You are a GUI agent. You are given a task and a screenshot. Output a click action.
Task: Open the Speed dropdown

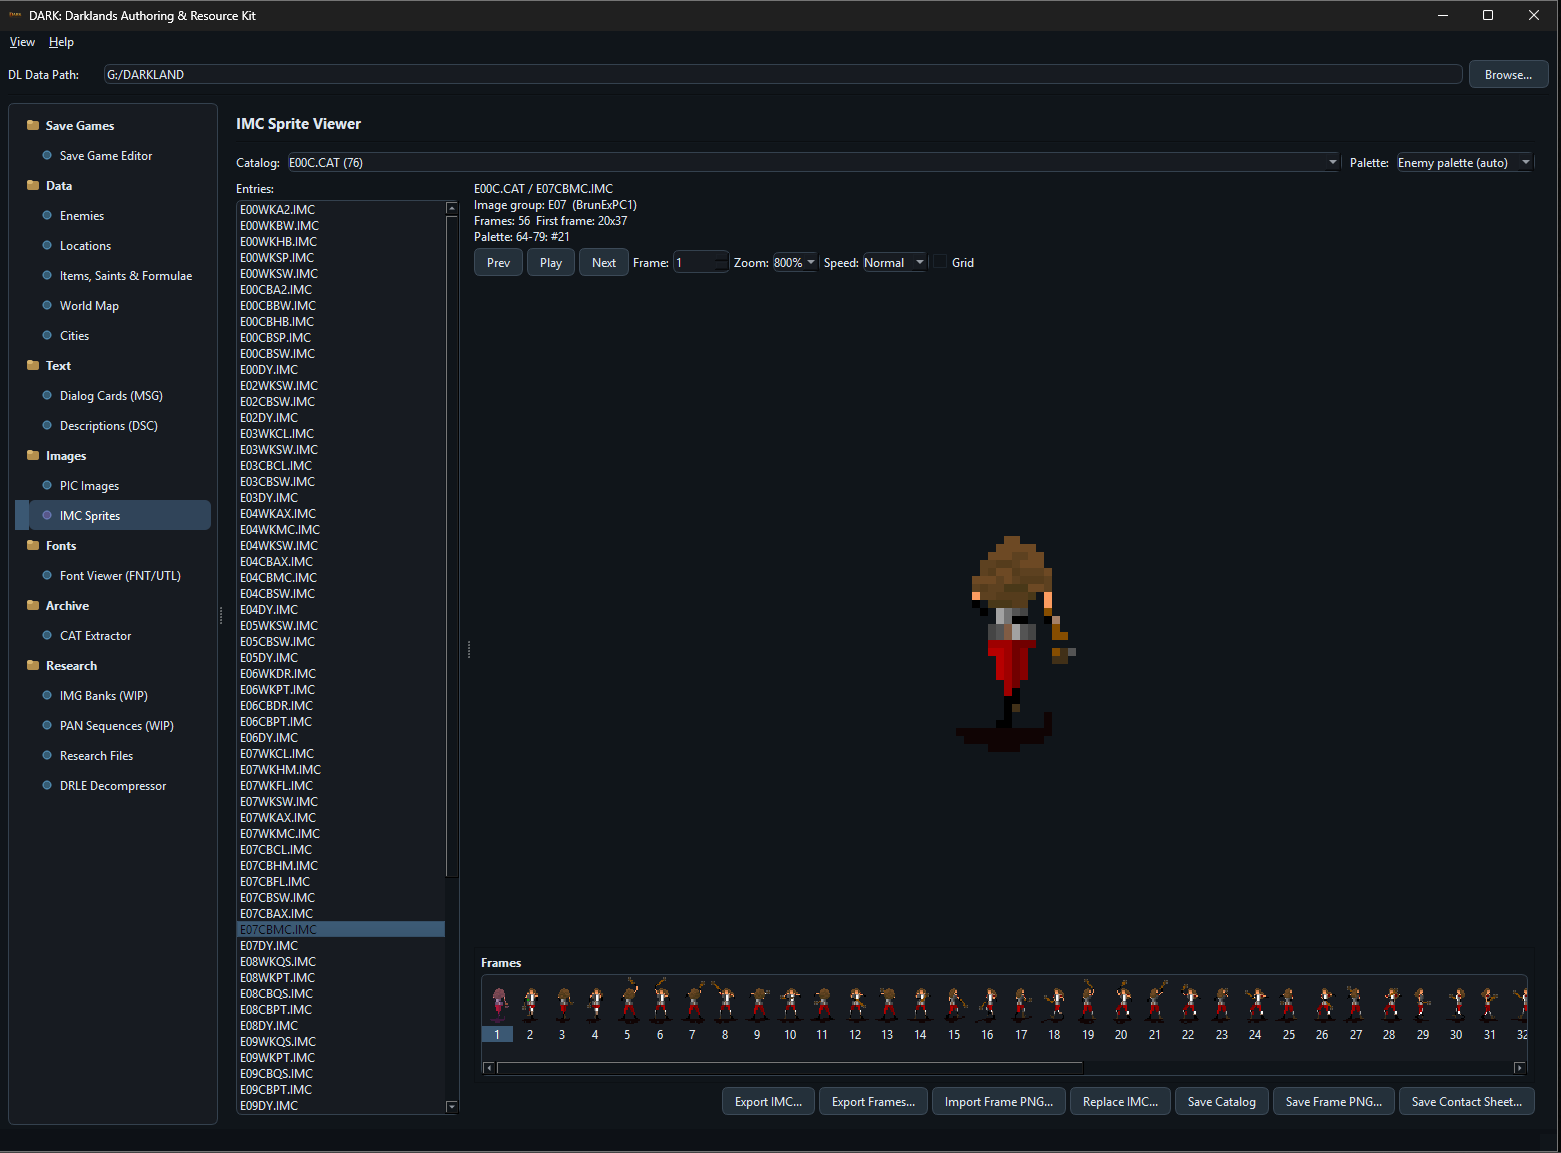point(894,263)
